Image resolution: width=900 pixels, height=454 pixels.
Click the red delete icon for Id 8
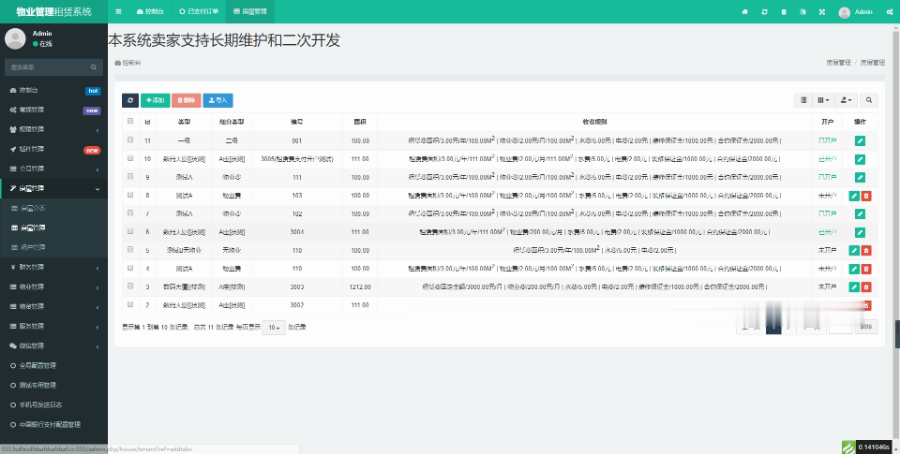pyautogui.click(x=866, y=196)
